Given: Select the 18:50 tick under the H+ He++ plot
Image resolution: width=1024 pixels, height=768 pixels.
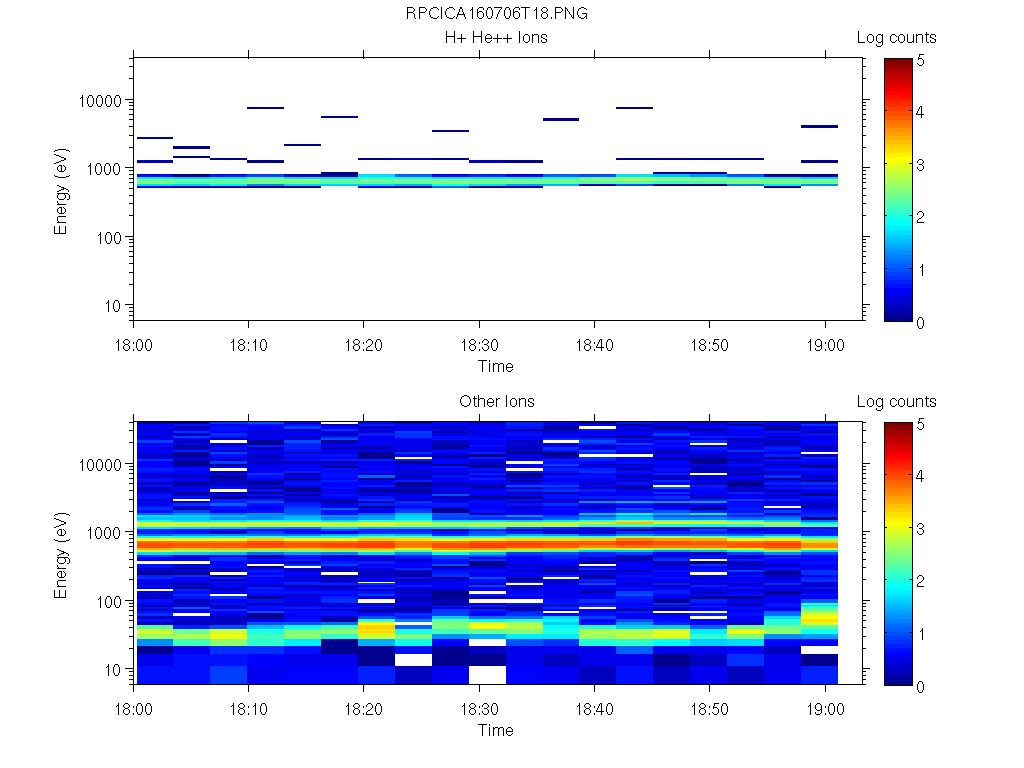Looking at the screenshot, I should tap(710, 345).
